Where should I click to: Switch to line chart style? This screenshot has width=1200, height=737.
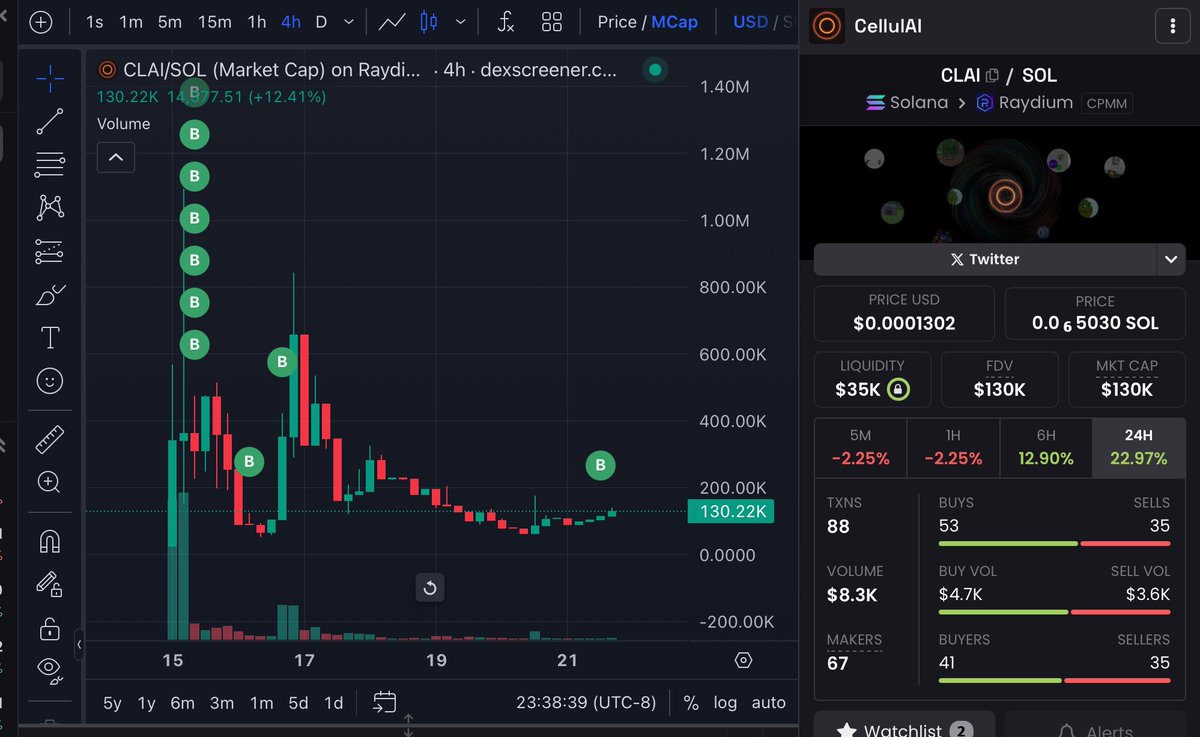tap(391, 21)
